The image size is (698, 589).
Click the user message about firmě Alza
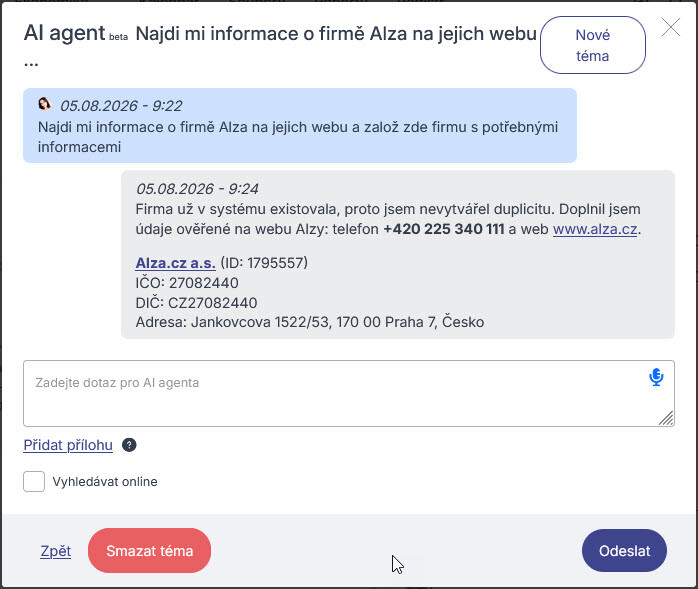pos(300,126)
